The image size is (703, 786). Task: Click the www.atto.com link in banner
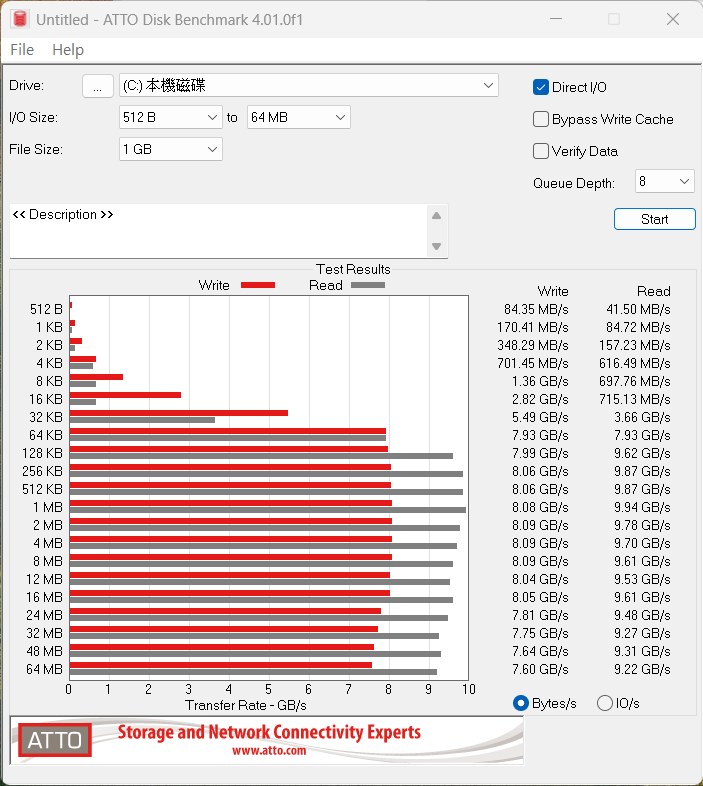tap(269, 750)
